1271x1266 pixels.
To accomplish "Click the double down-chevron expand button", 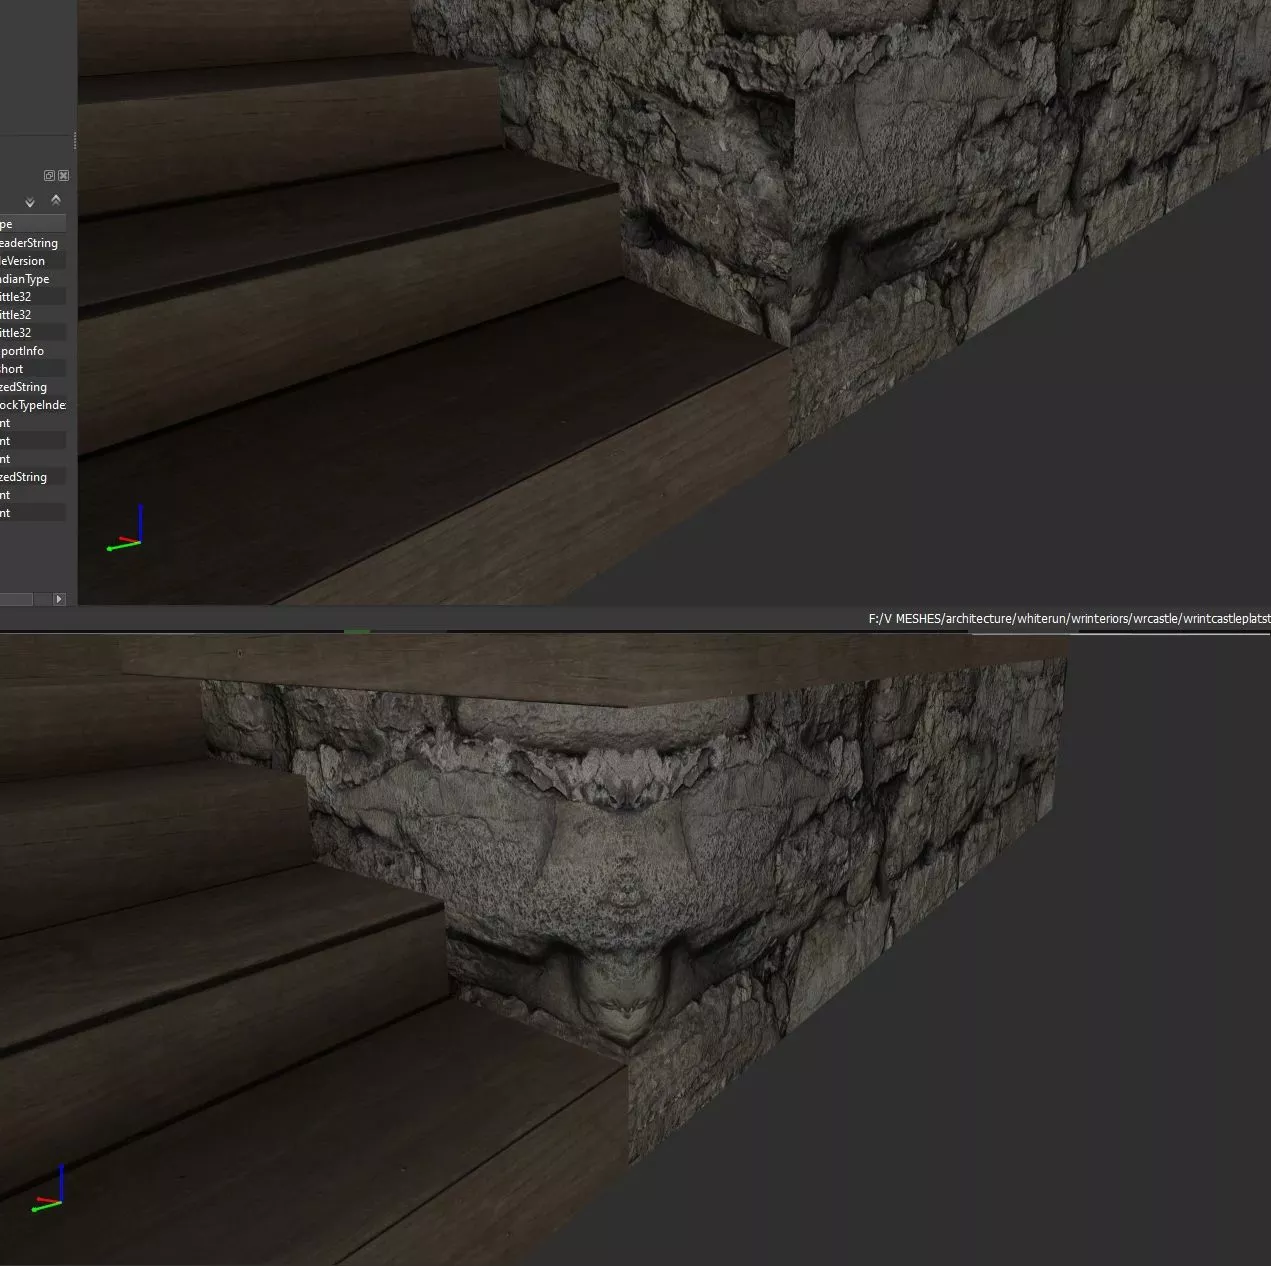I will pos(30,203).
